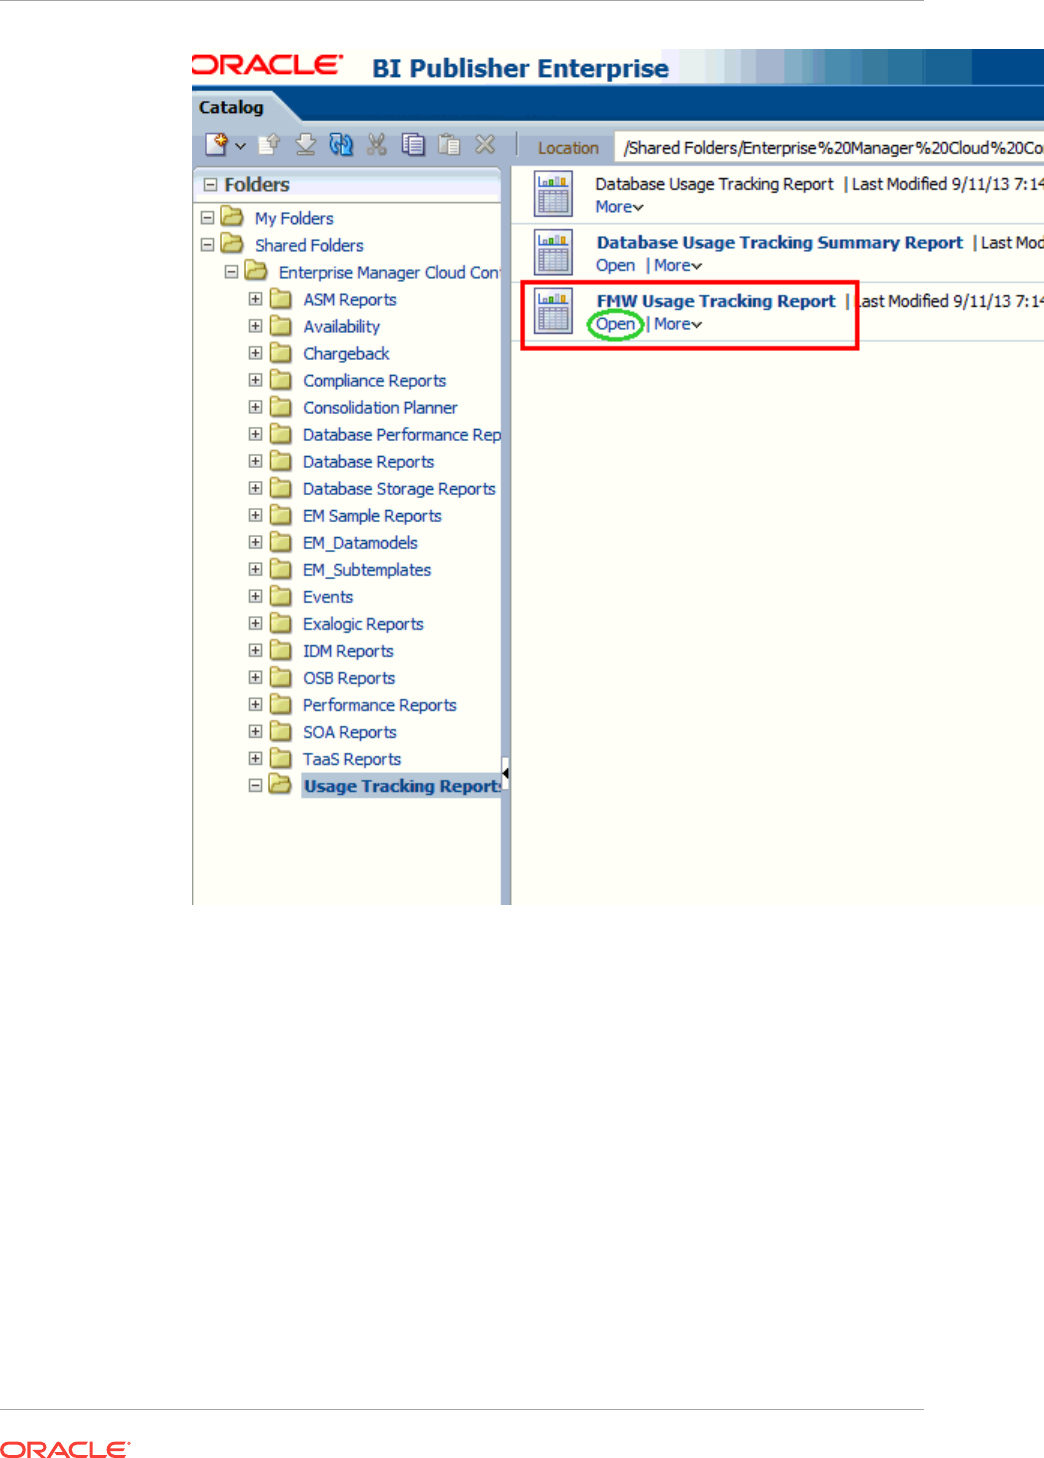
Task: Select the Performance Reports folder
Action: click(x=379, y=704)
